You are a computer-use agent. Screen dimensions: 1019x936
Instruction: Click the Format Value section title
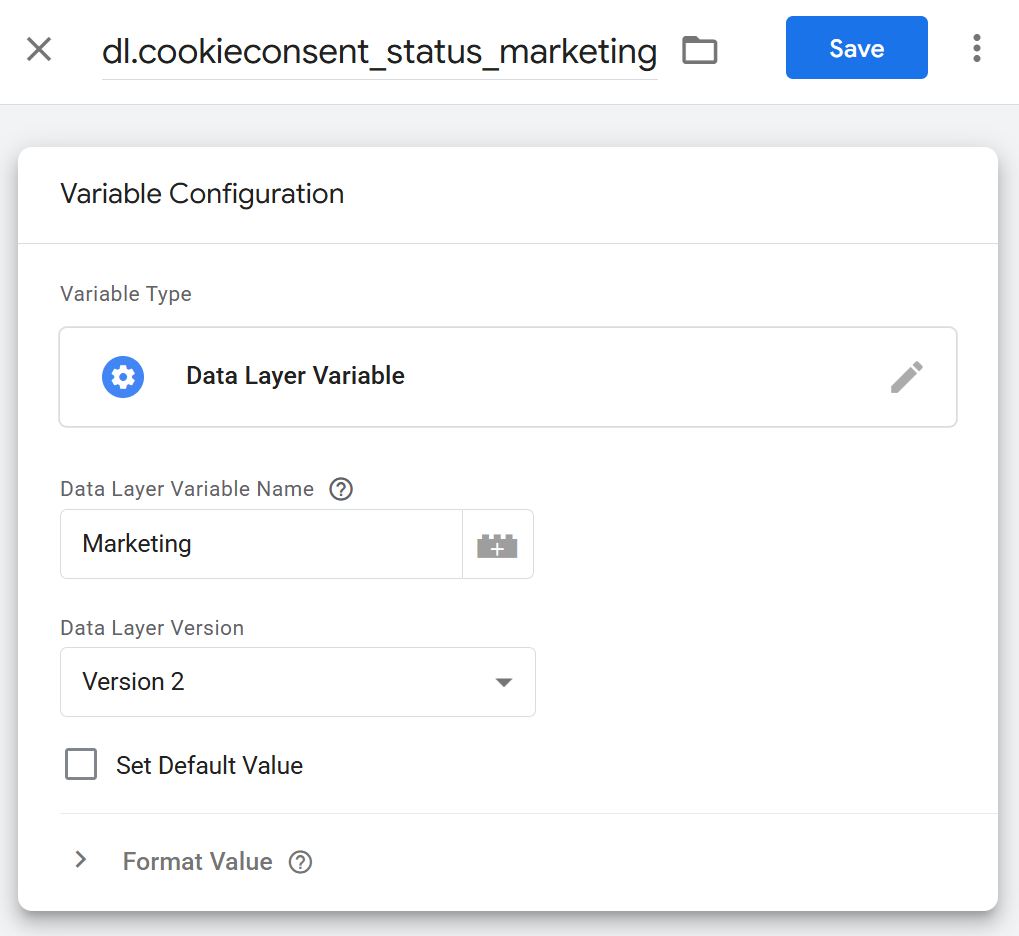click(197, 862)
